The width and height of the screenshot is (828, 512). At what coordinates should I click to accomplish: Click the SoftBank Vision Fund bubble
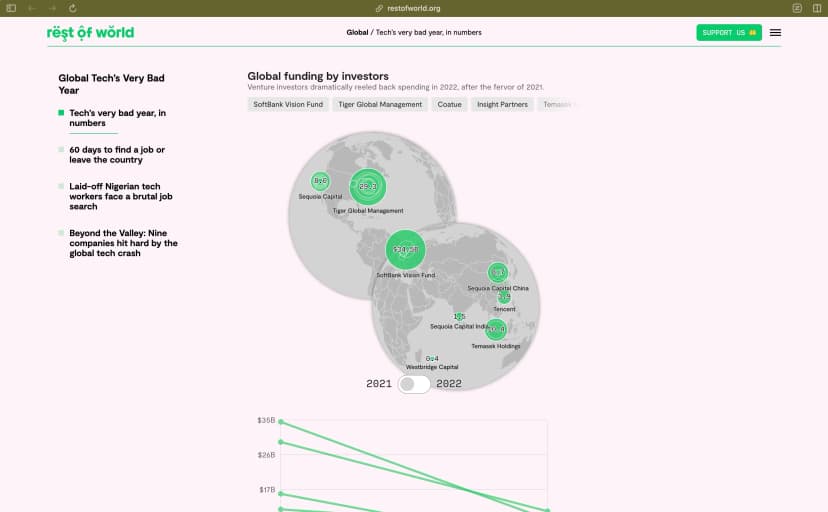click(406, 250)
